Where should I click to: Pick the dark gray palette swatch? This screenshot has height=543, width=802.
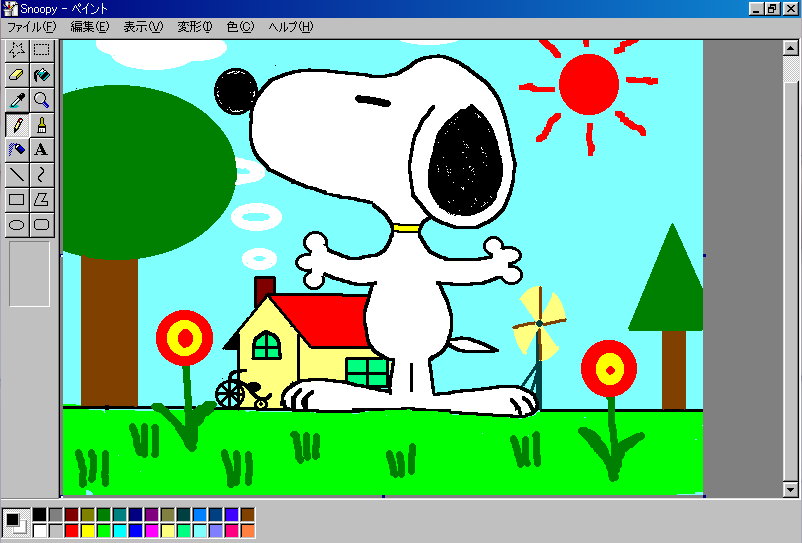(x=56, y=514)
